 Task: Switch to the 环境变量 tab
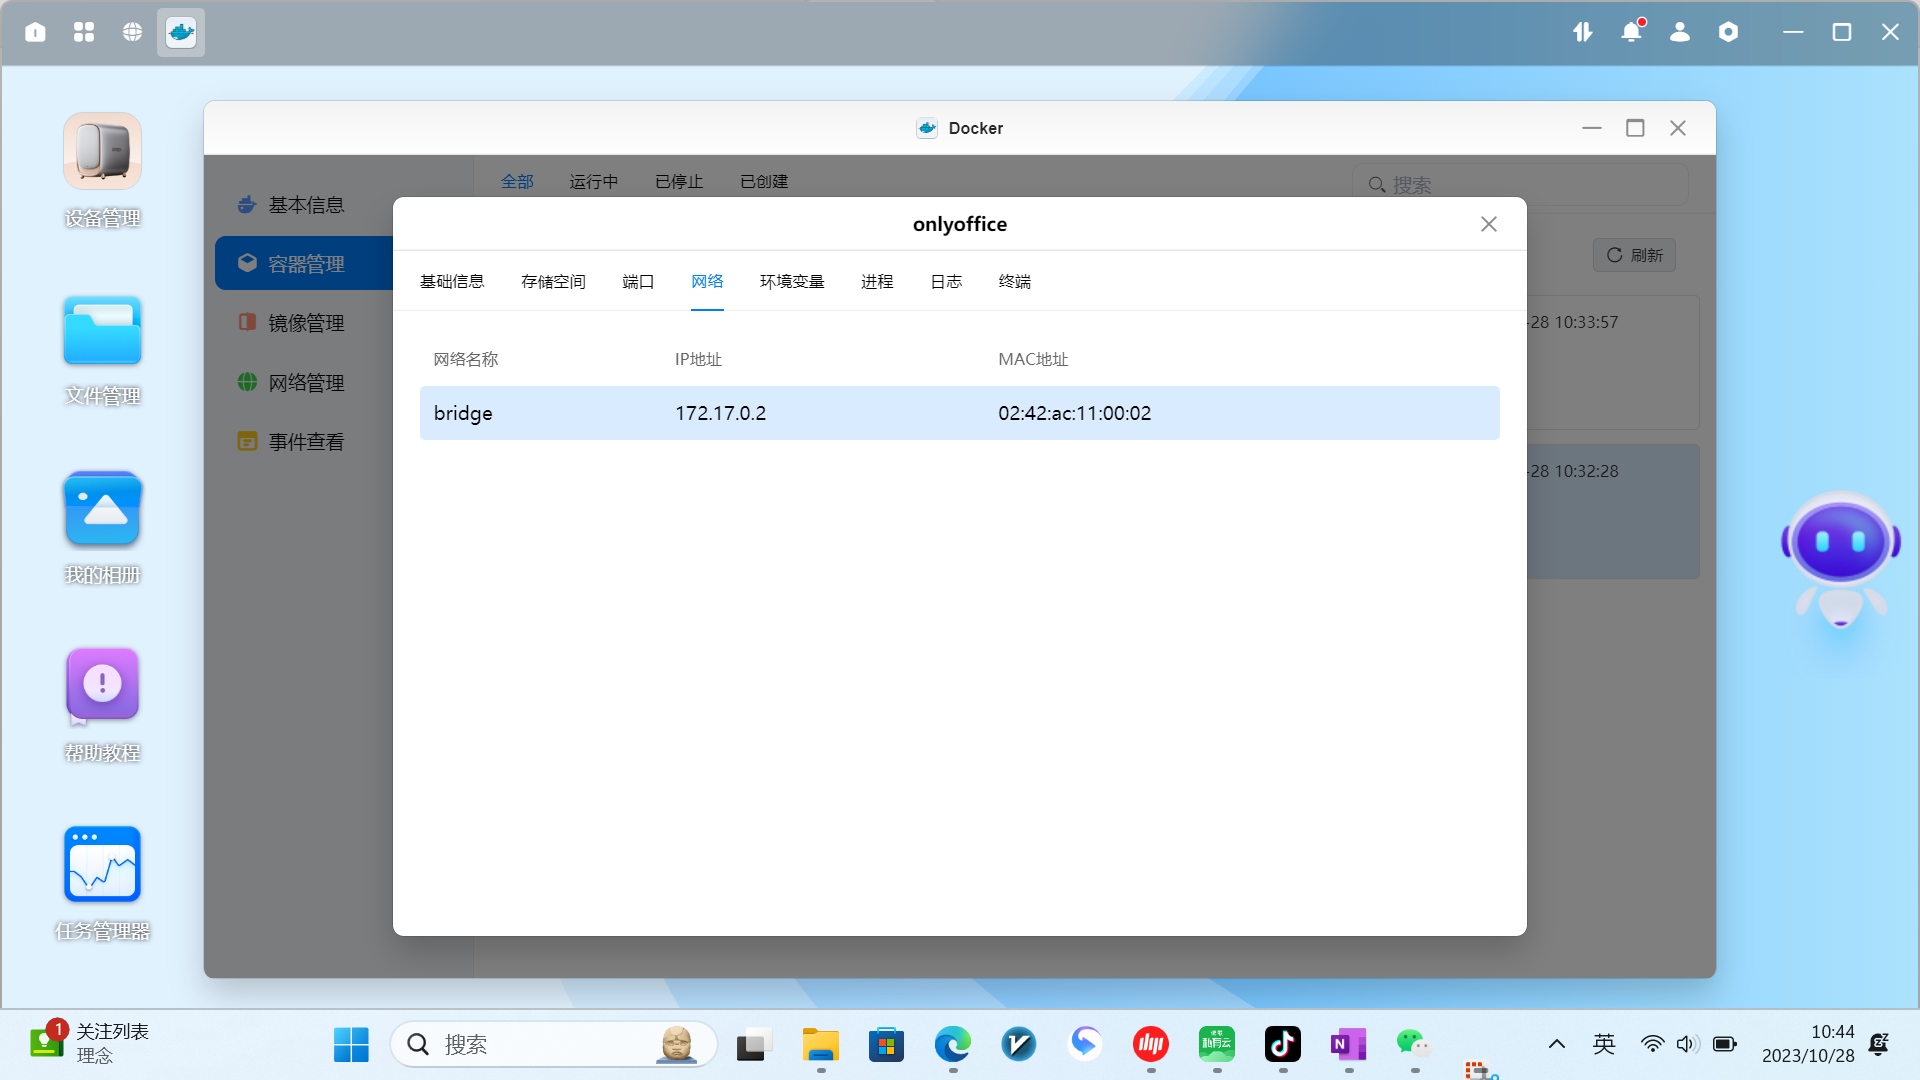[x=792, y=282]
